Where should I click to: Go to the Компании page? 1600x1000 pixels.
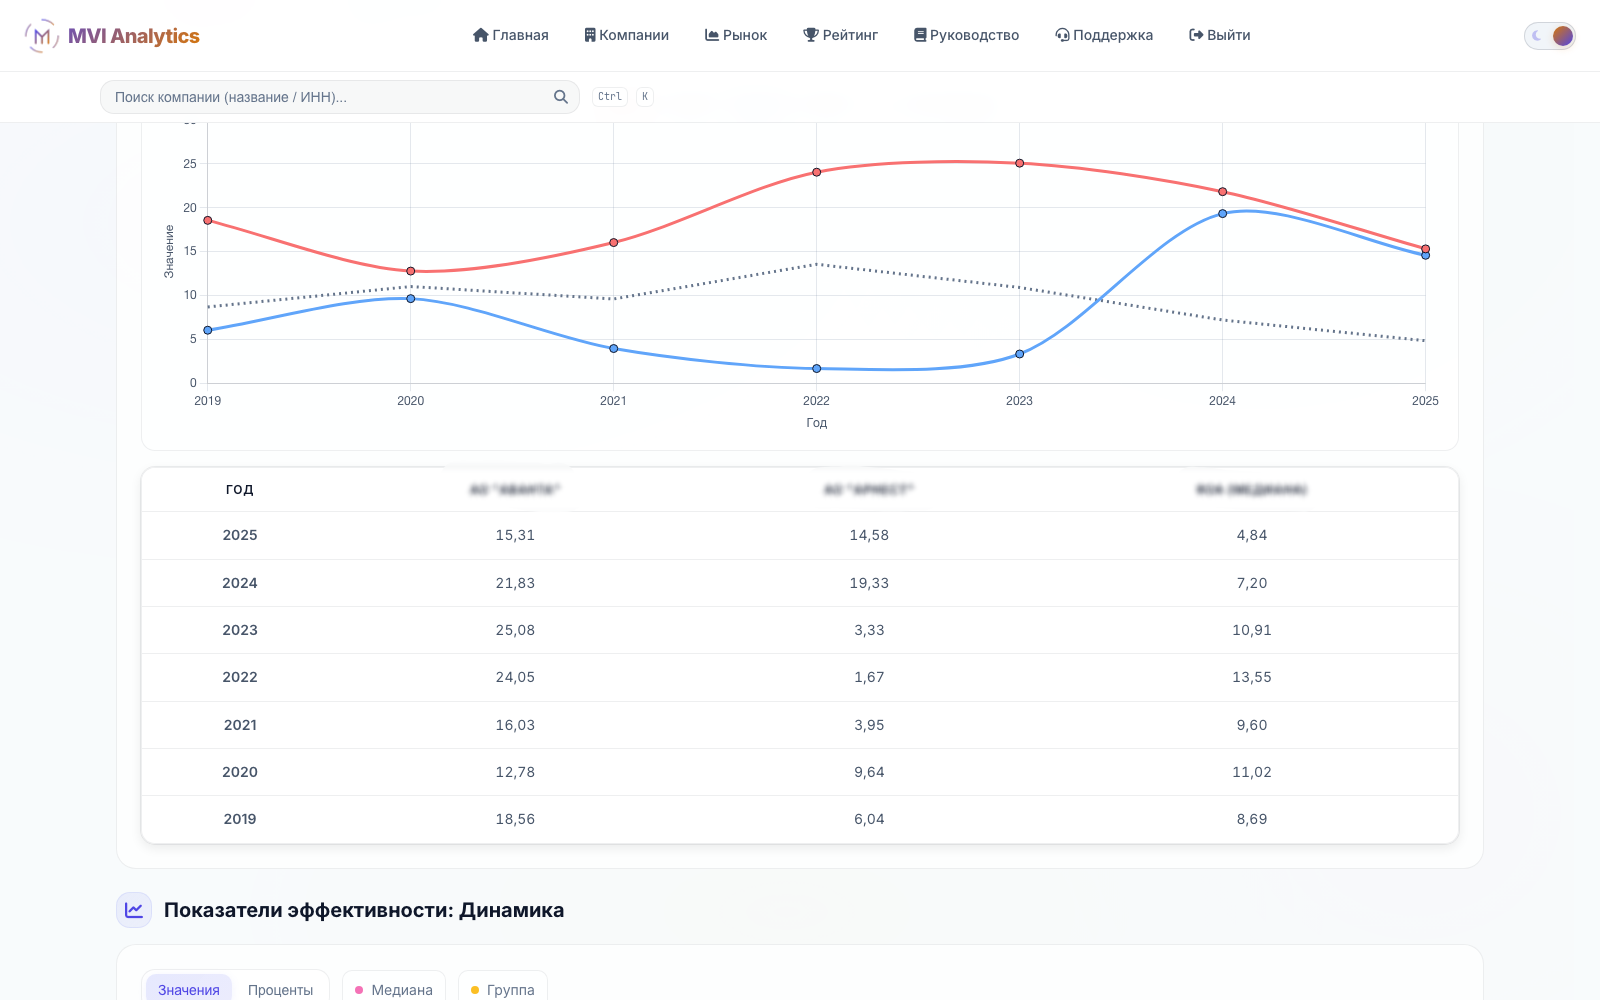pyautogui.click(x=627, y=35)
